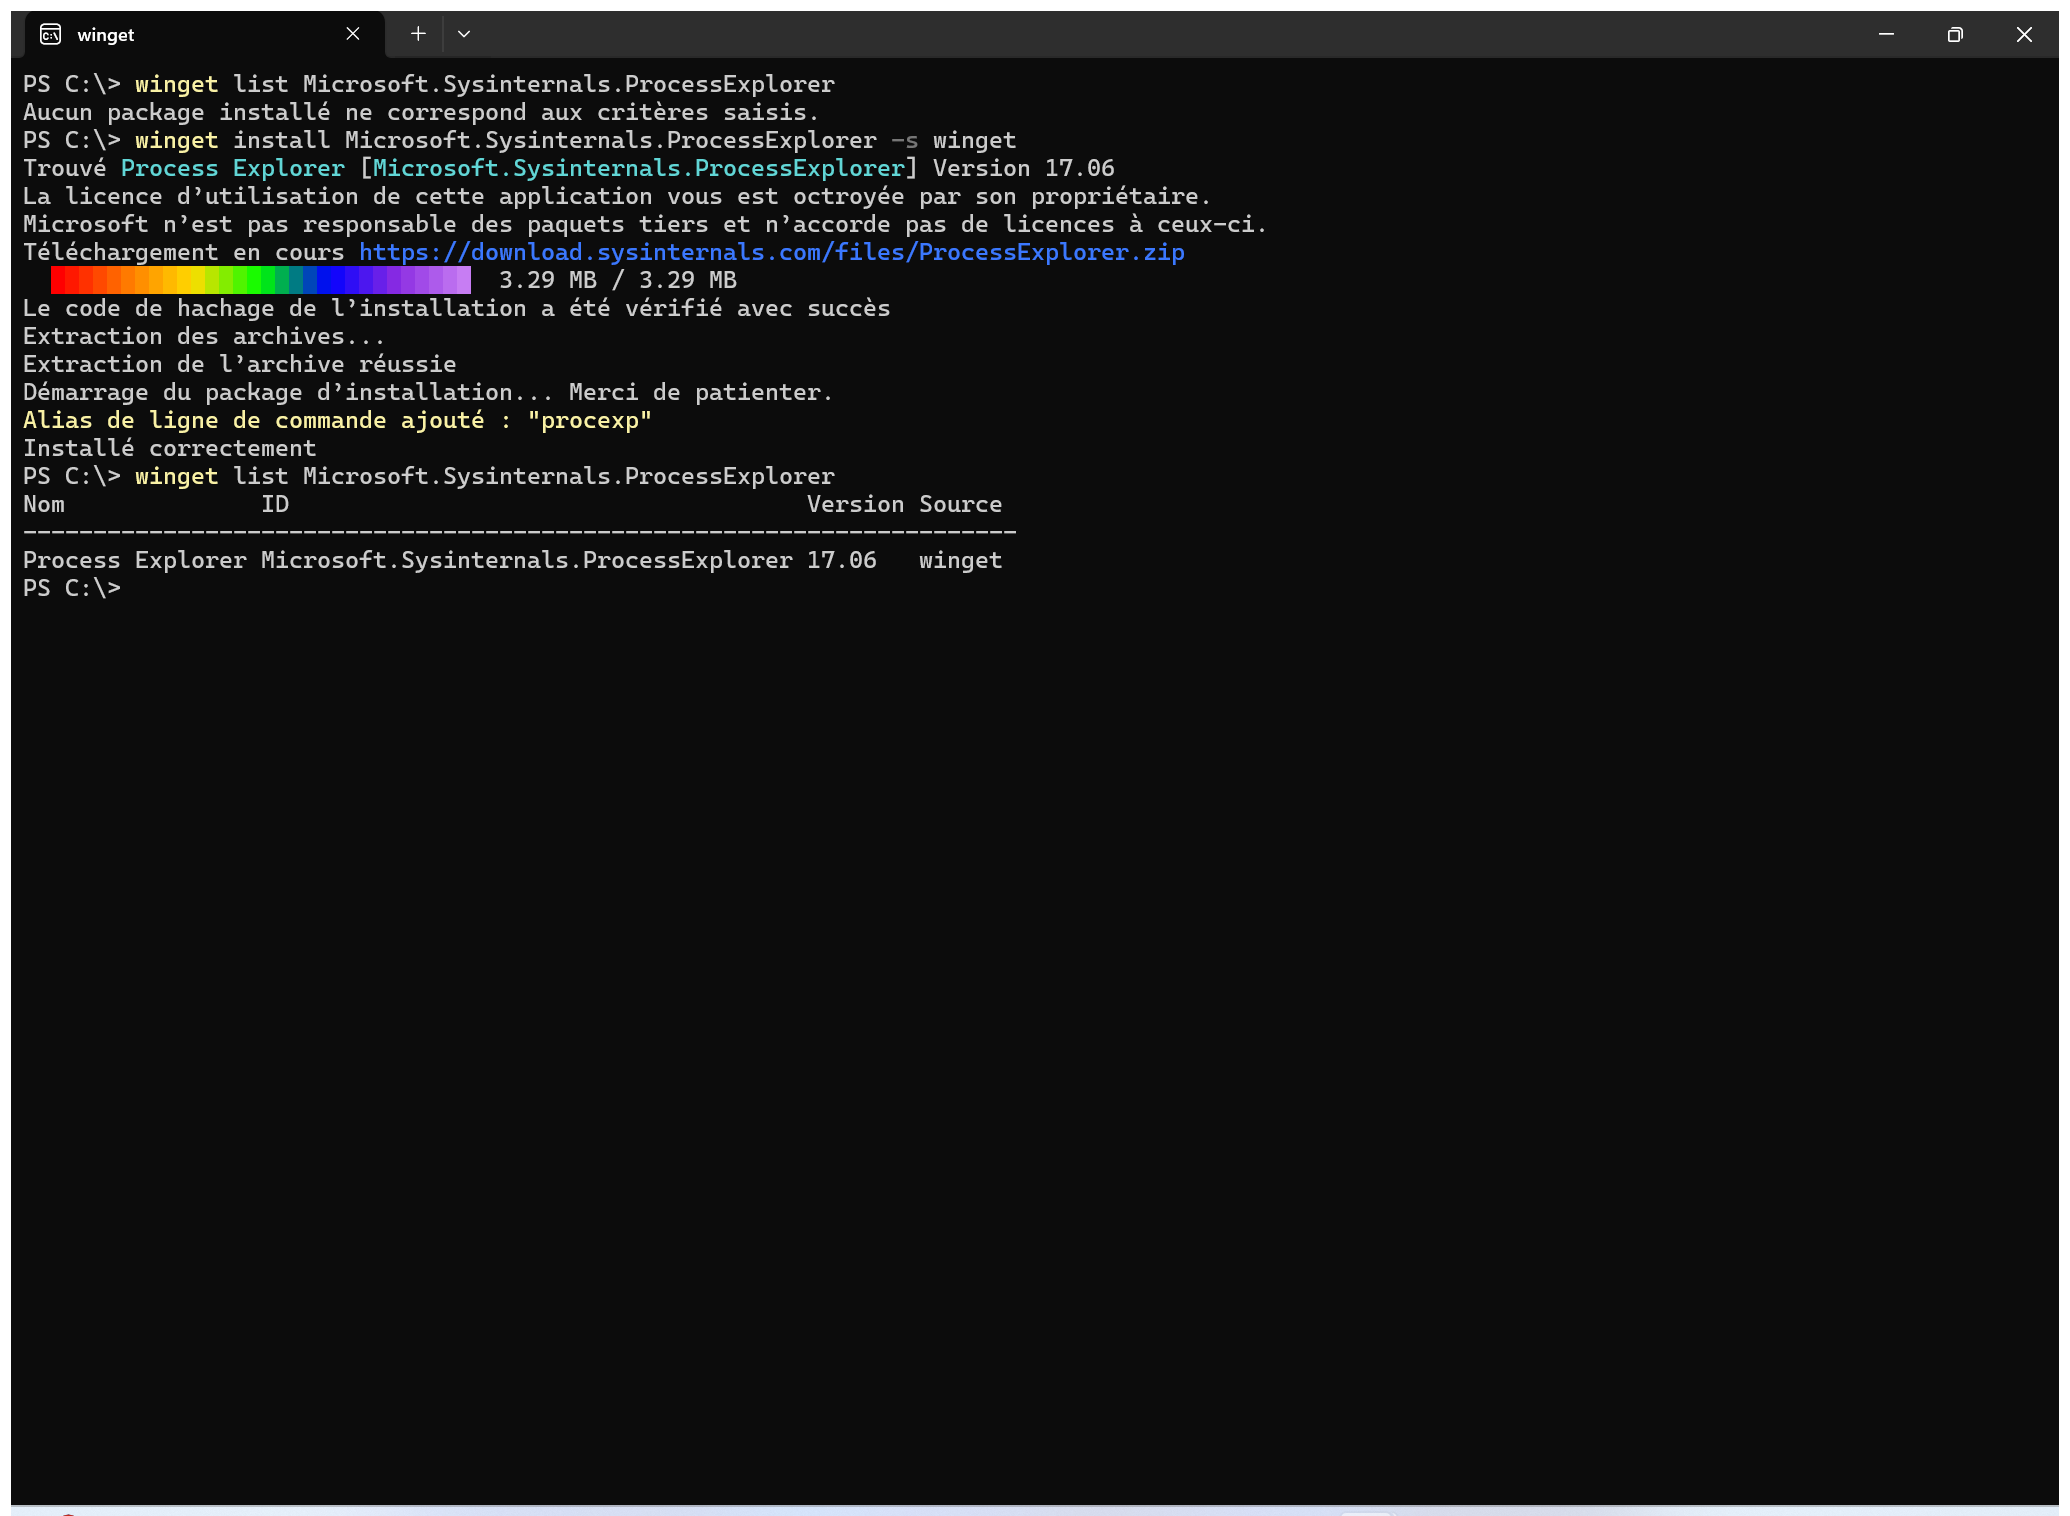Image resolution: width=2070 pixels, height=1516 pixels.
Task: Click the last empty PS C:\> prompt
Action: [x=72, y=588]
